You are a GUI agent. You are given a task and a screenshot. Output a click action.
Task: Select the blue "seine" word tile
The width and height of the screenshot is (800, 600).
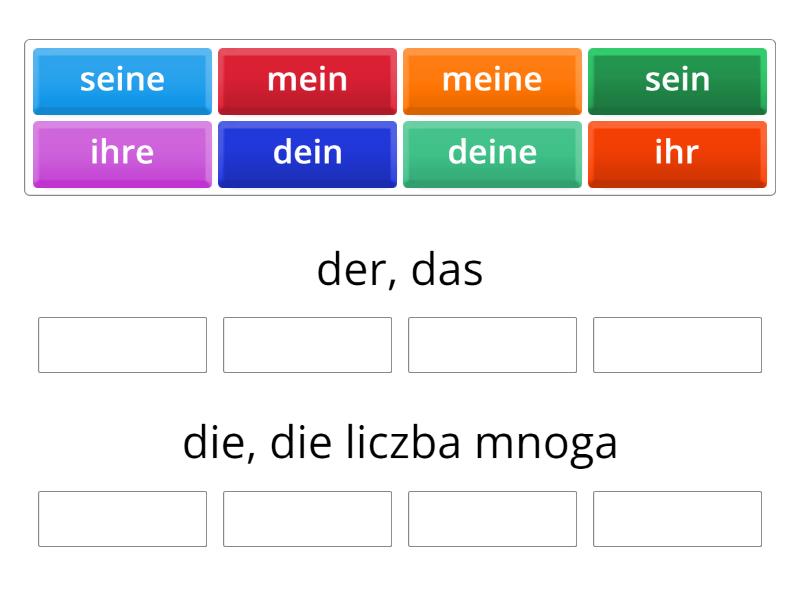point(122,81)
